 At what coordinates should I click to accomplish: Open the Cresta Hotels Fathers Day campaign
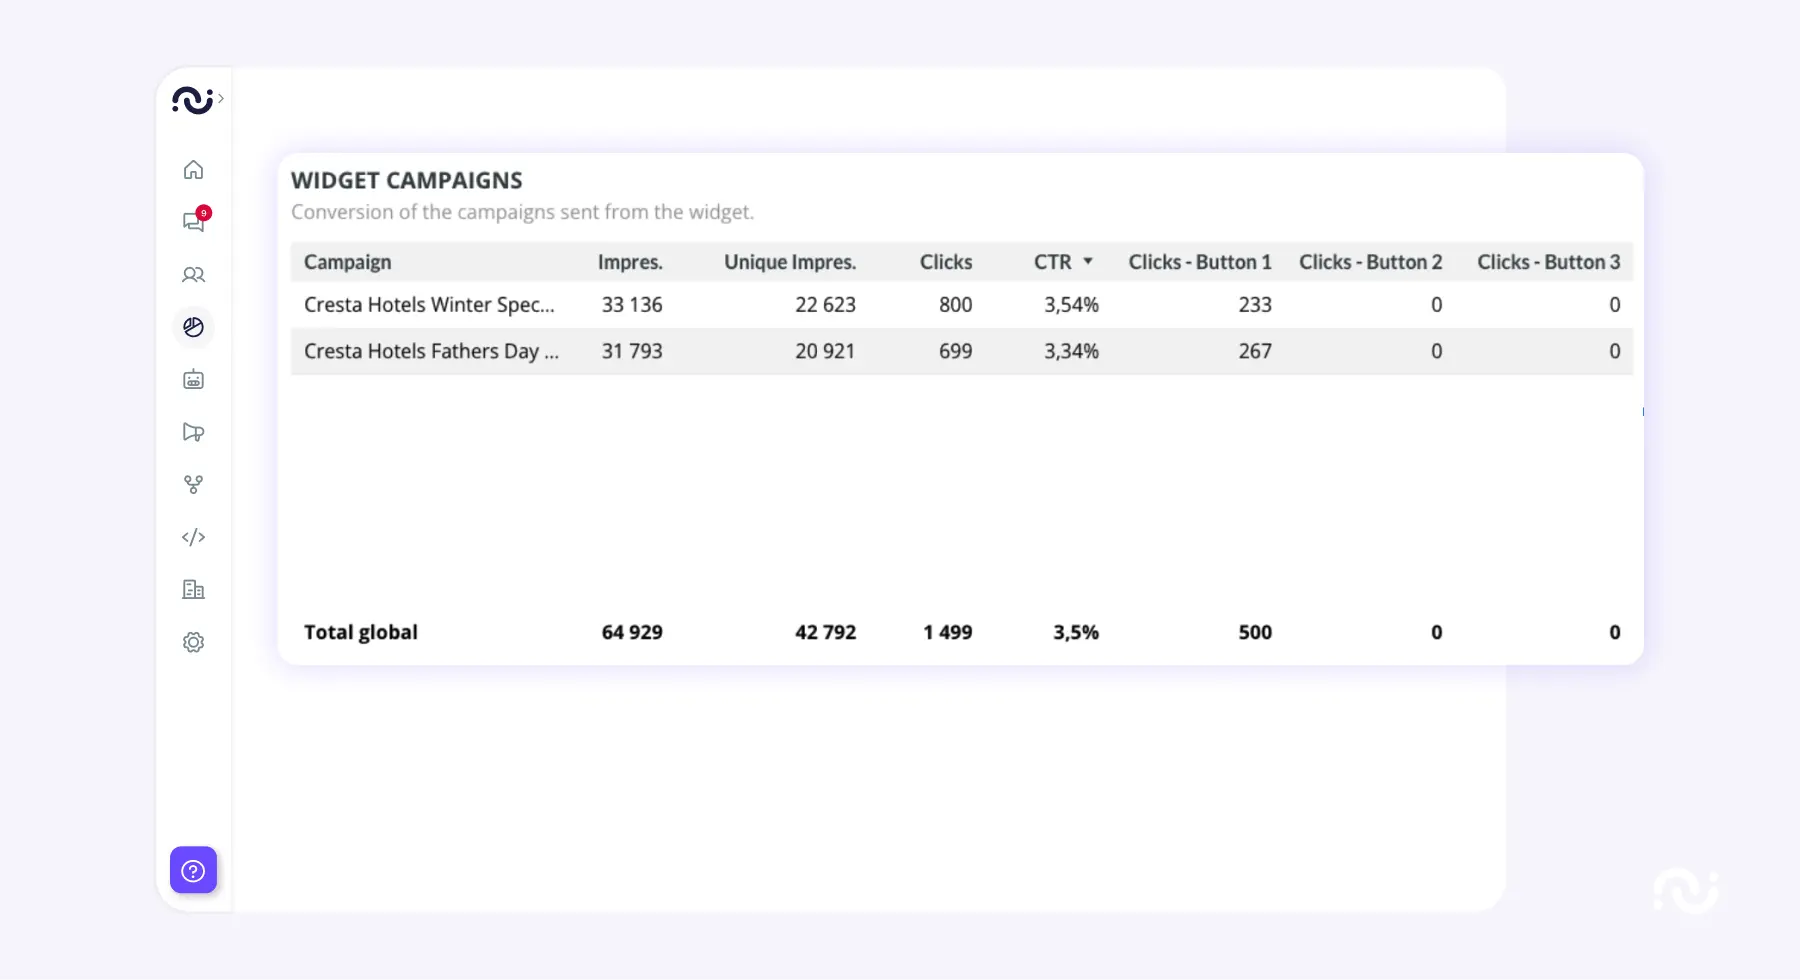point(432,351)
